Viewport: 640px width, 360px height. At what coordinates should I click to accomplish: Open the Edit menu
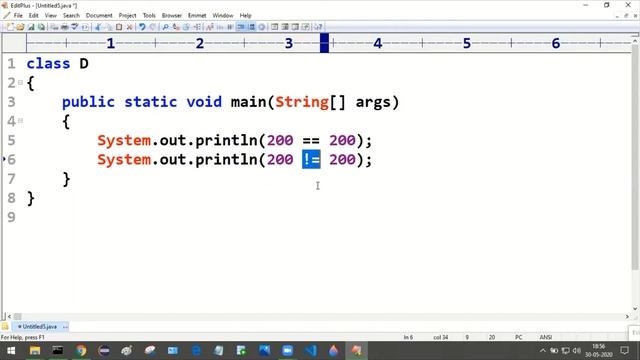[33, 16]
